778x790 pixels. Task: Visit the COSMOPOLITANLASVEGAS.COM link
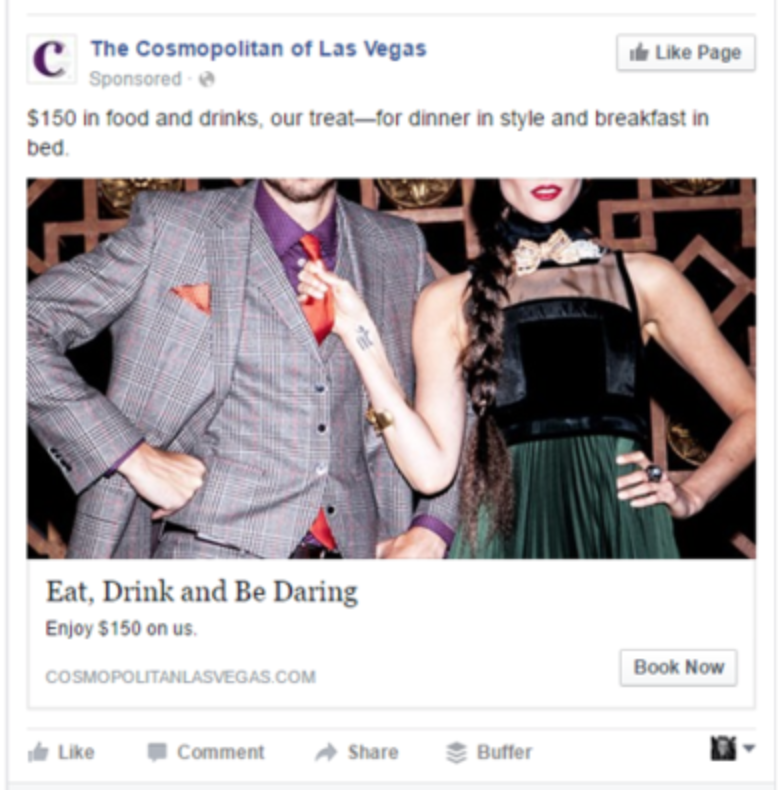(x=180, y=677)
